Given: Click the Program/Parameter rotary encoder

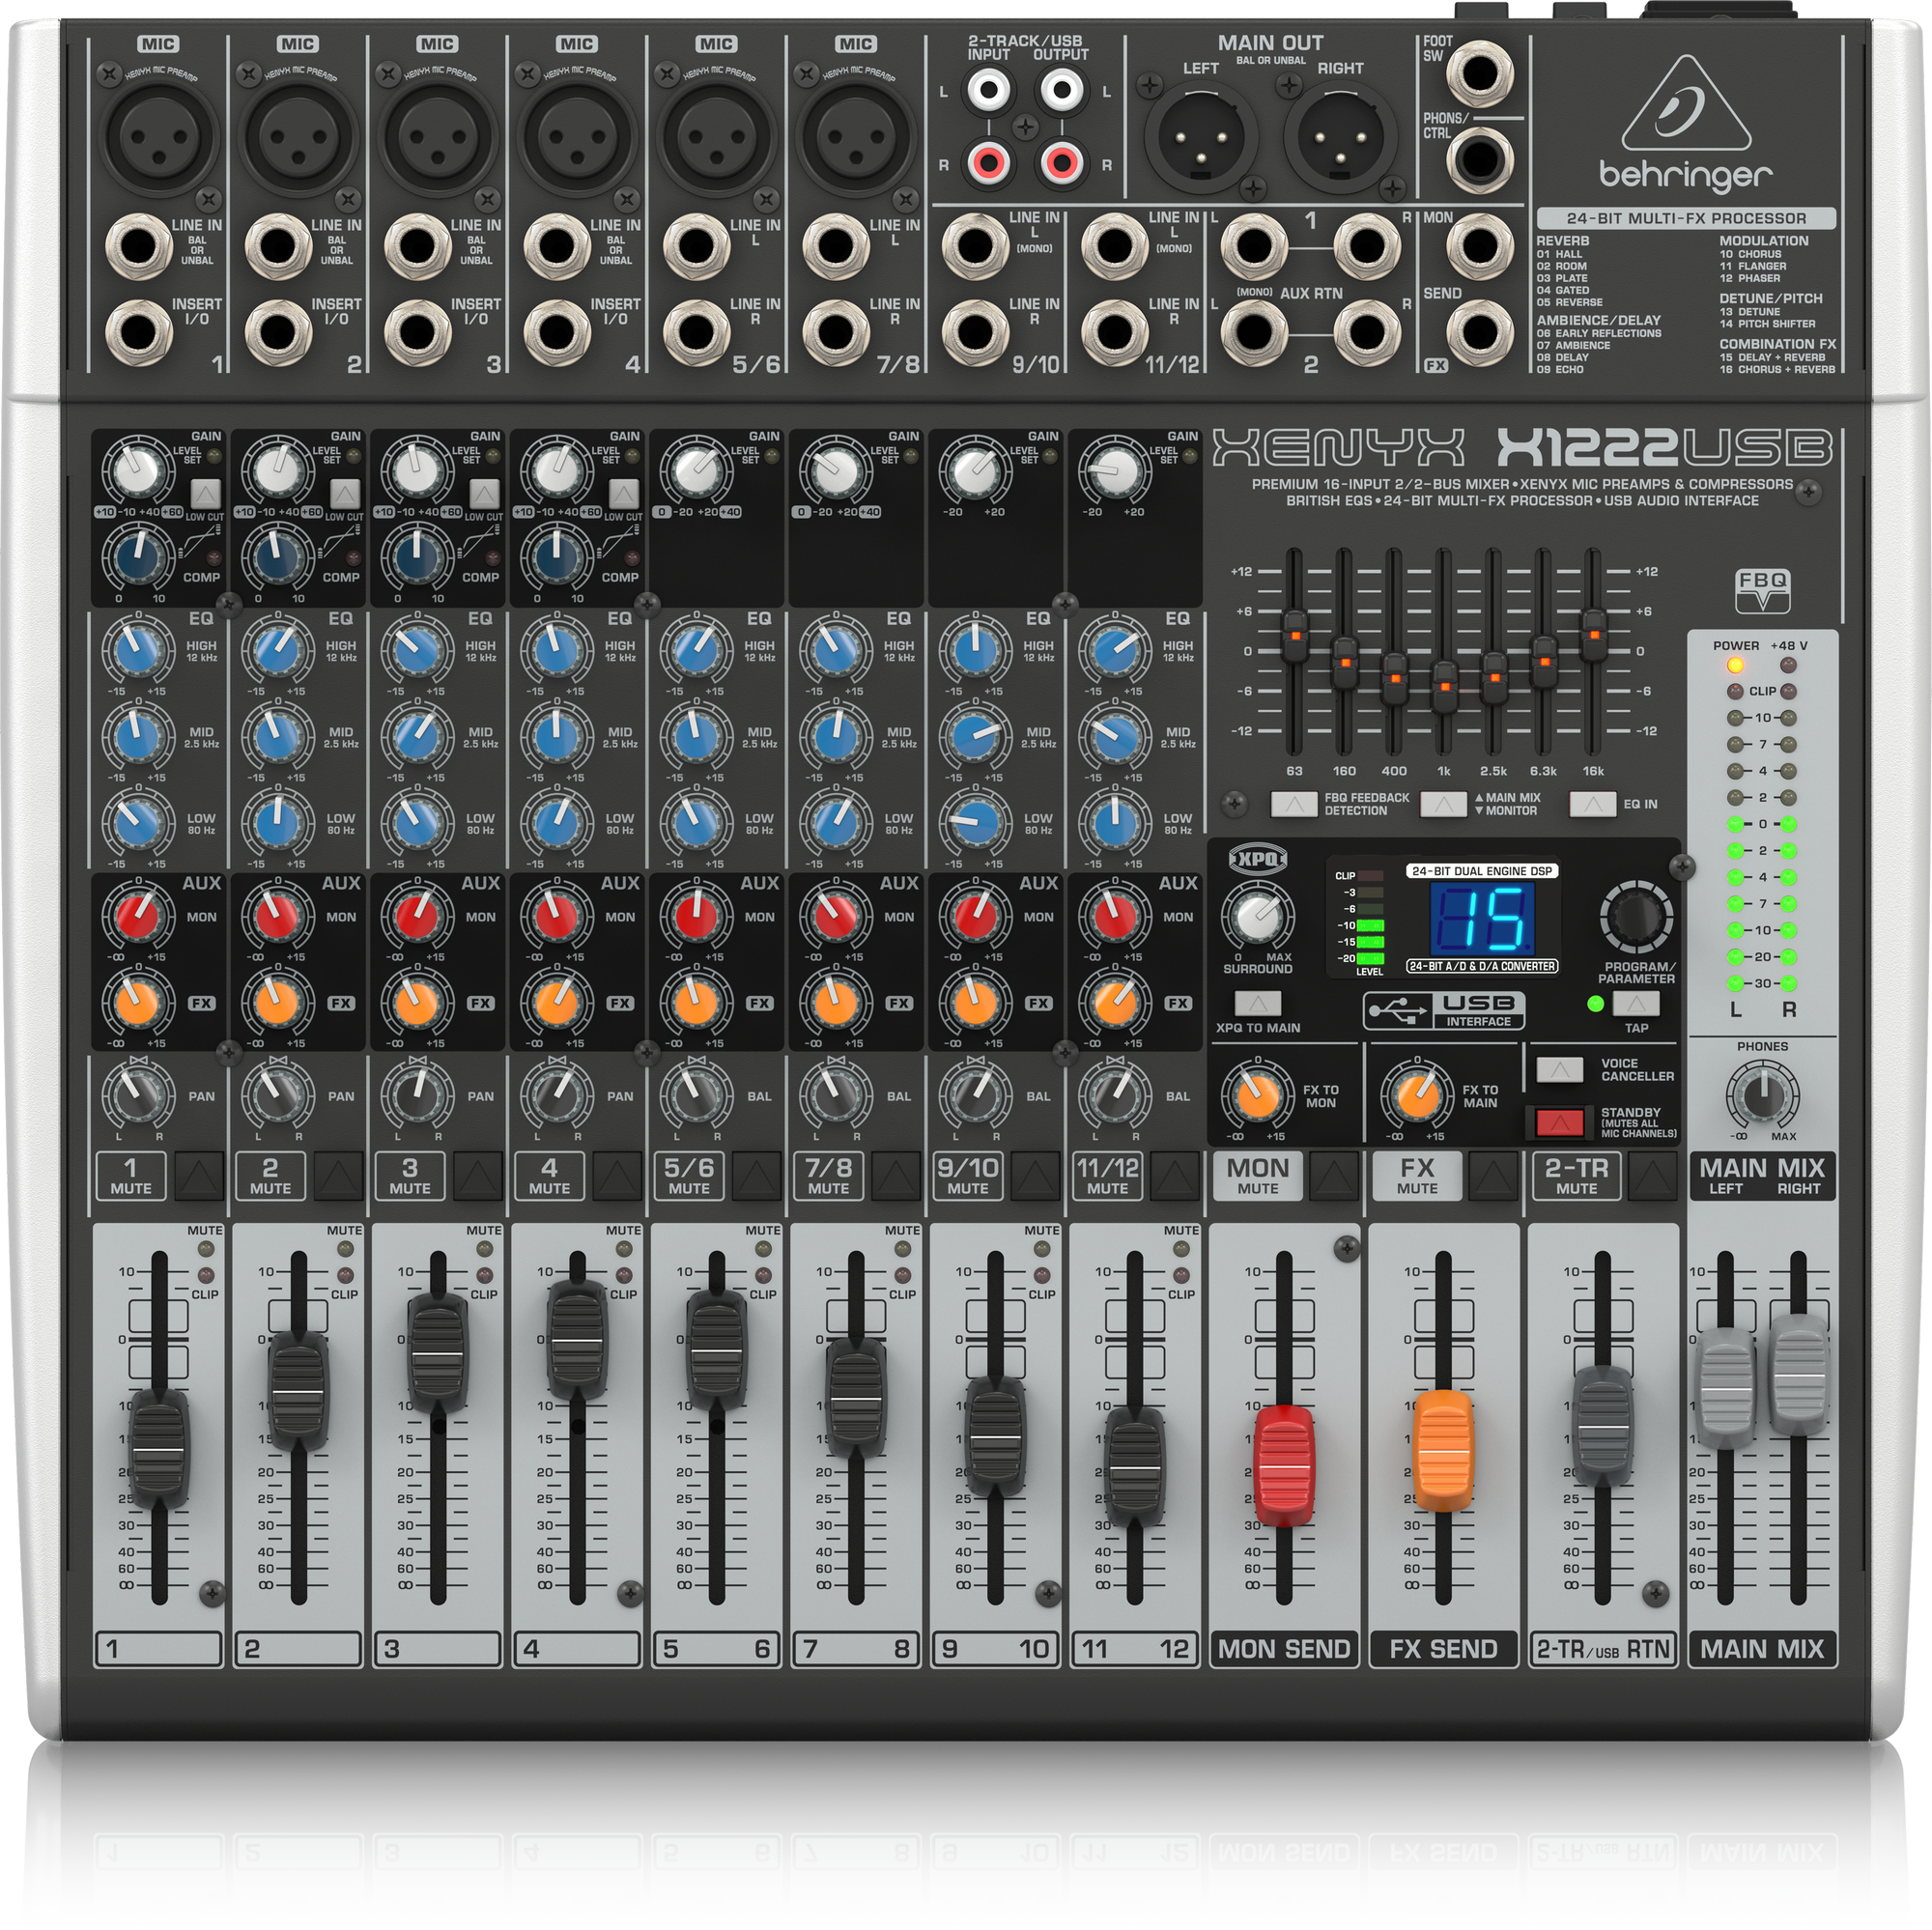Looking at the screenshot, I should [x=1636, y=916].
